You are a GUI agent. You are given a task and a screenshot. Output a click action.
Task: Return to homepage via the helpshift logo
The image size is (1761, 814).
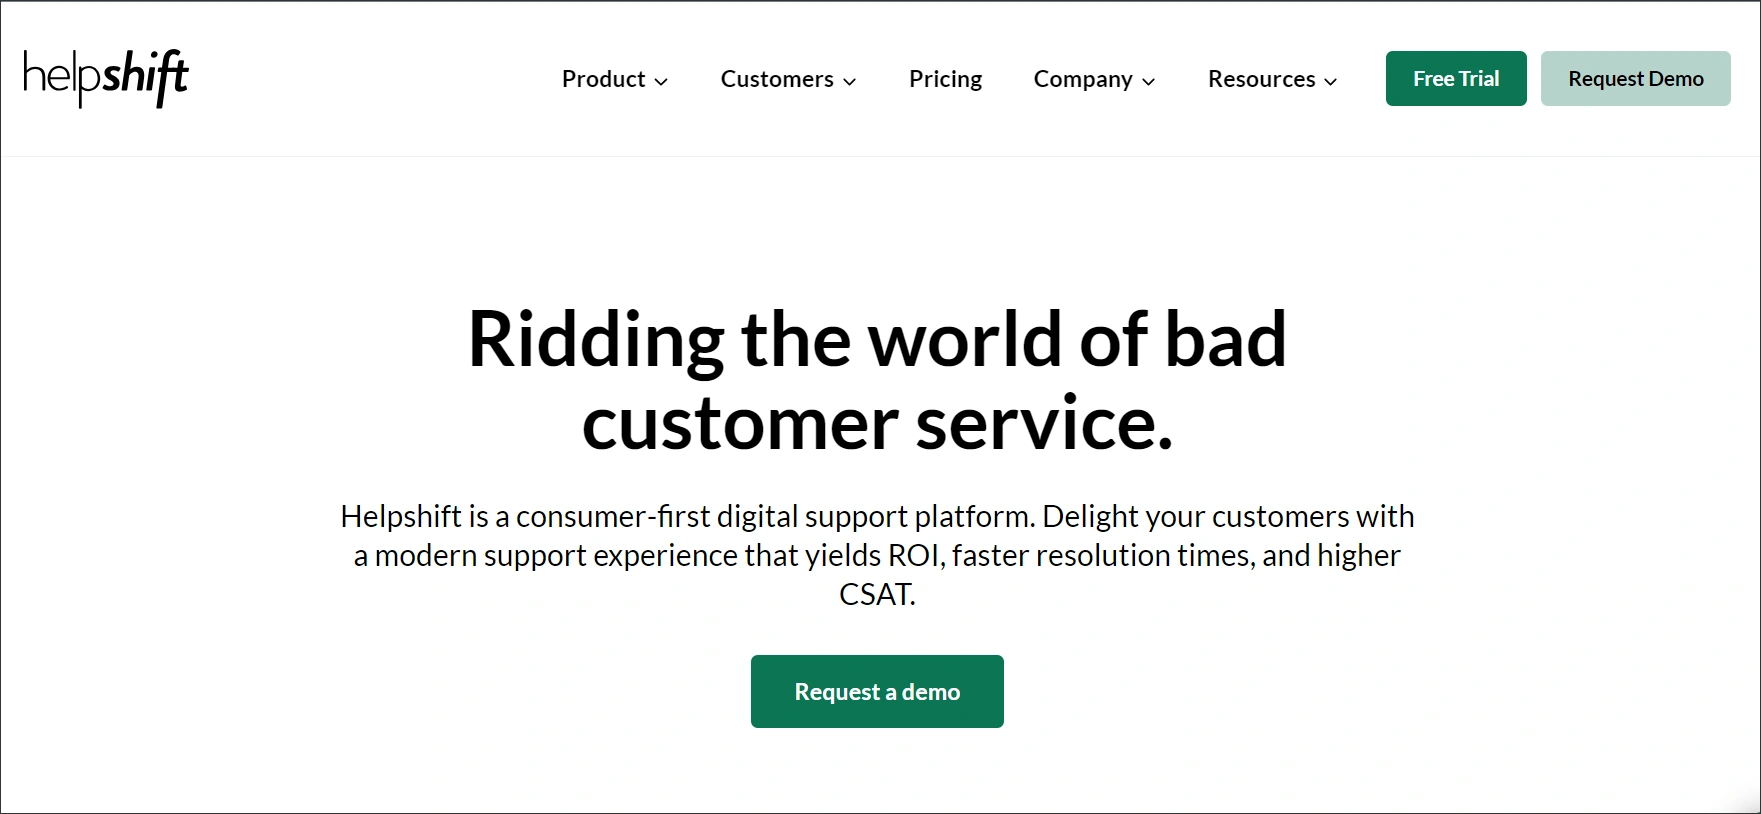pos(105,77)
